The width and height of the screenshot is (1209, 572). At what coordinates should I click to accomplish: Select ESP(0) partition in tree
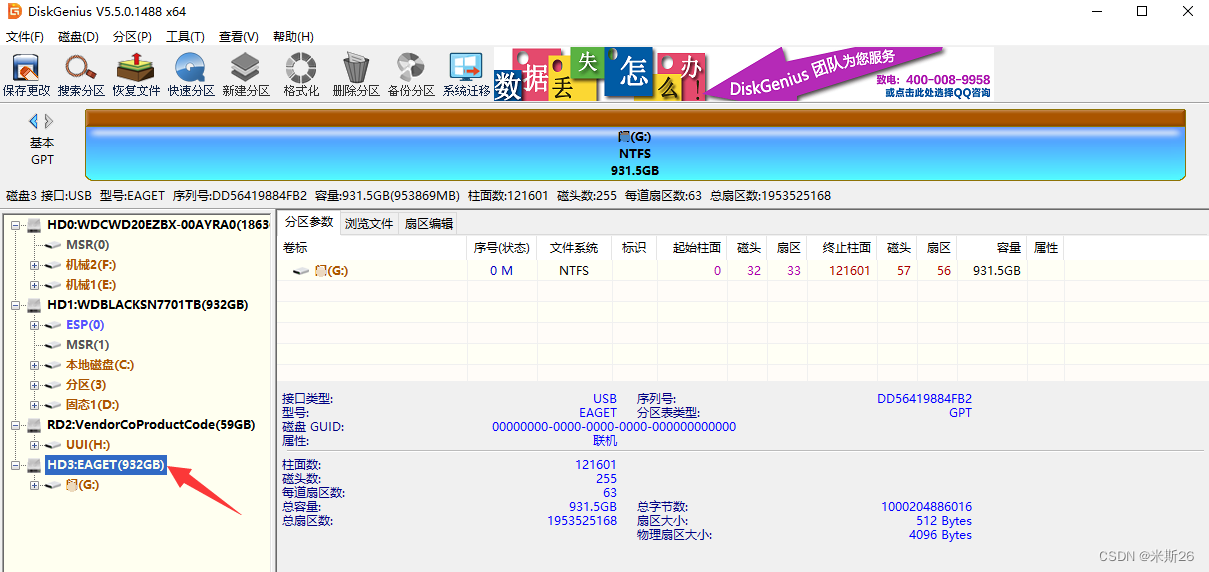click(x=85, y=325)
